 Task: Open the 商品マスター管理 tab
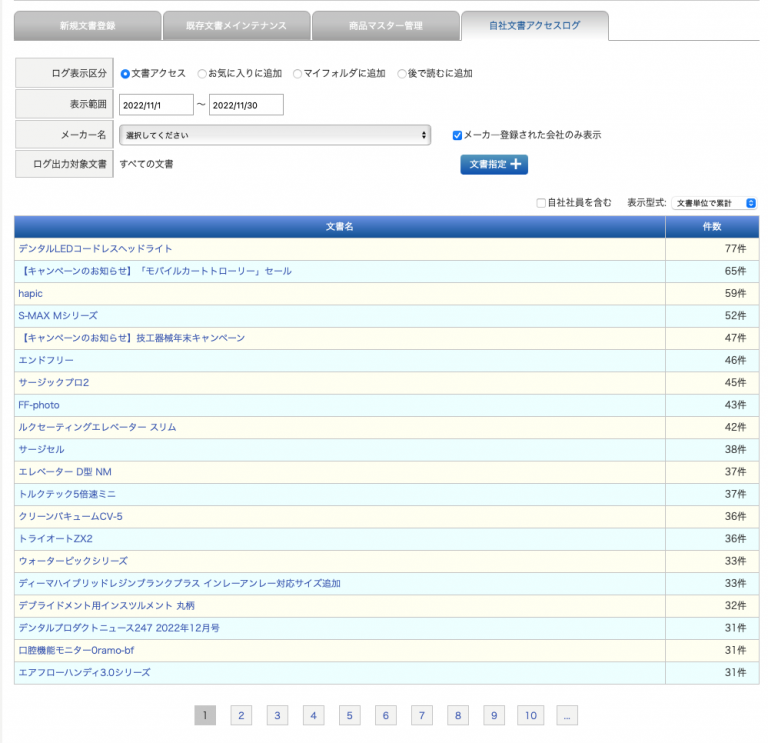(386, 25)
